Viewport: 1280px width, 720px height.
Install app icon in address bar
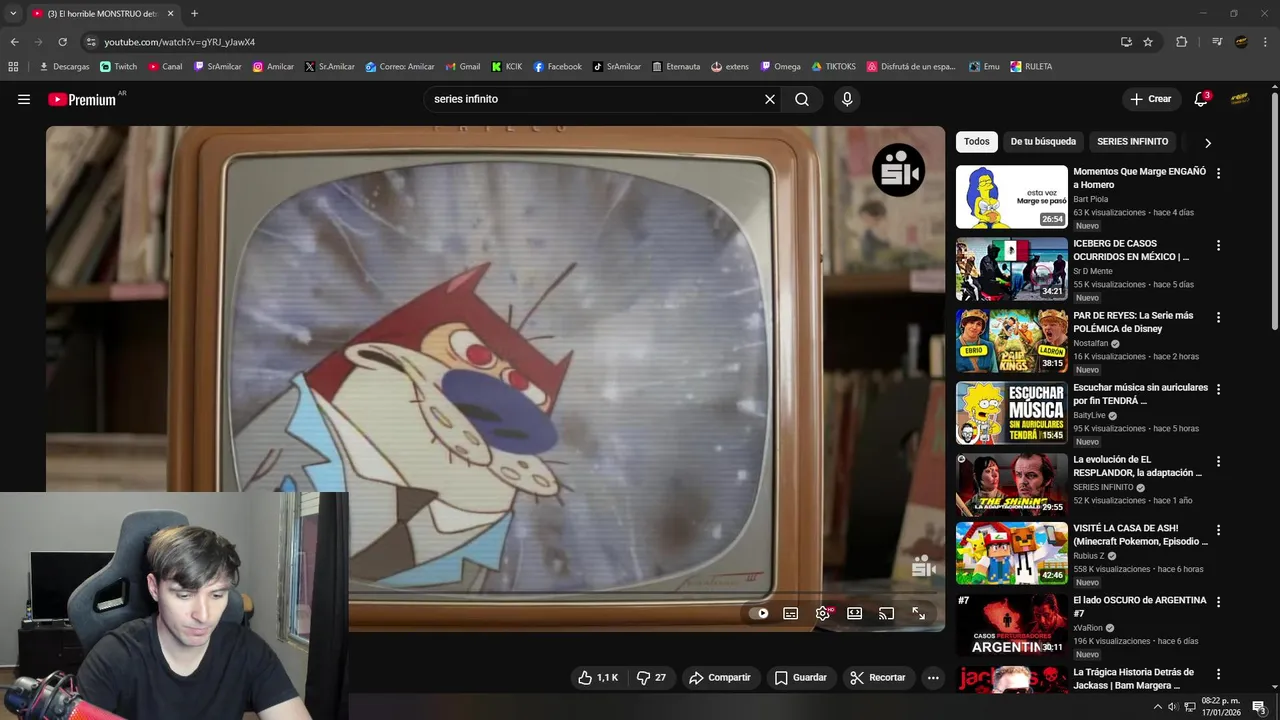click(1126, 42)
